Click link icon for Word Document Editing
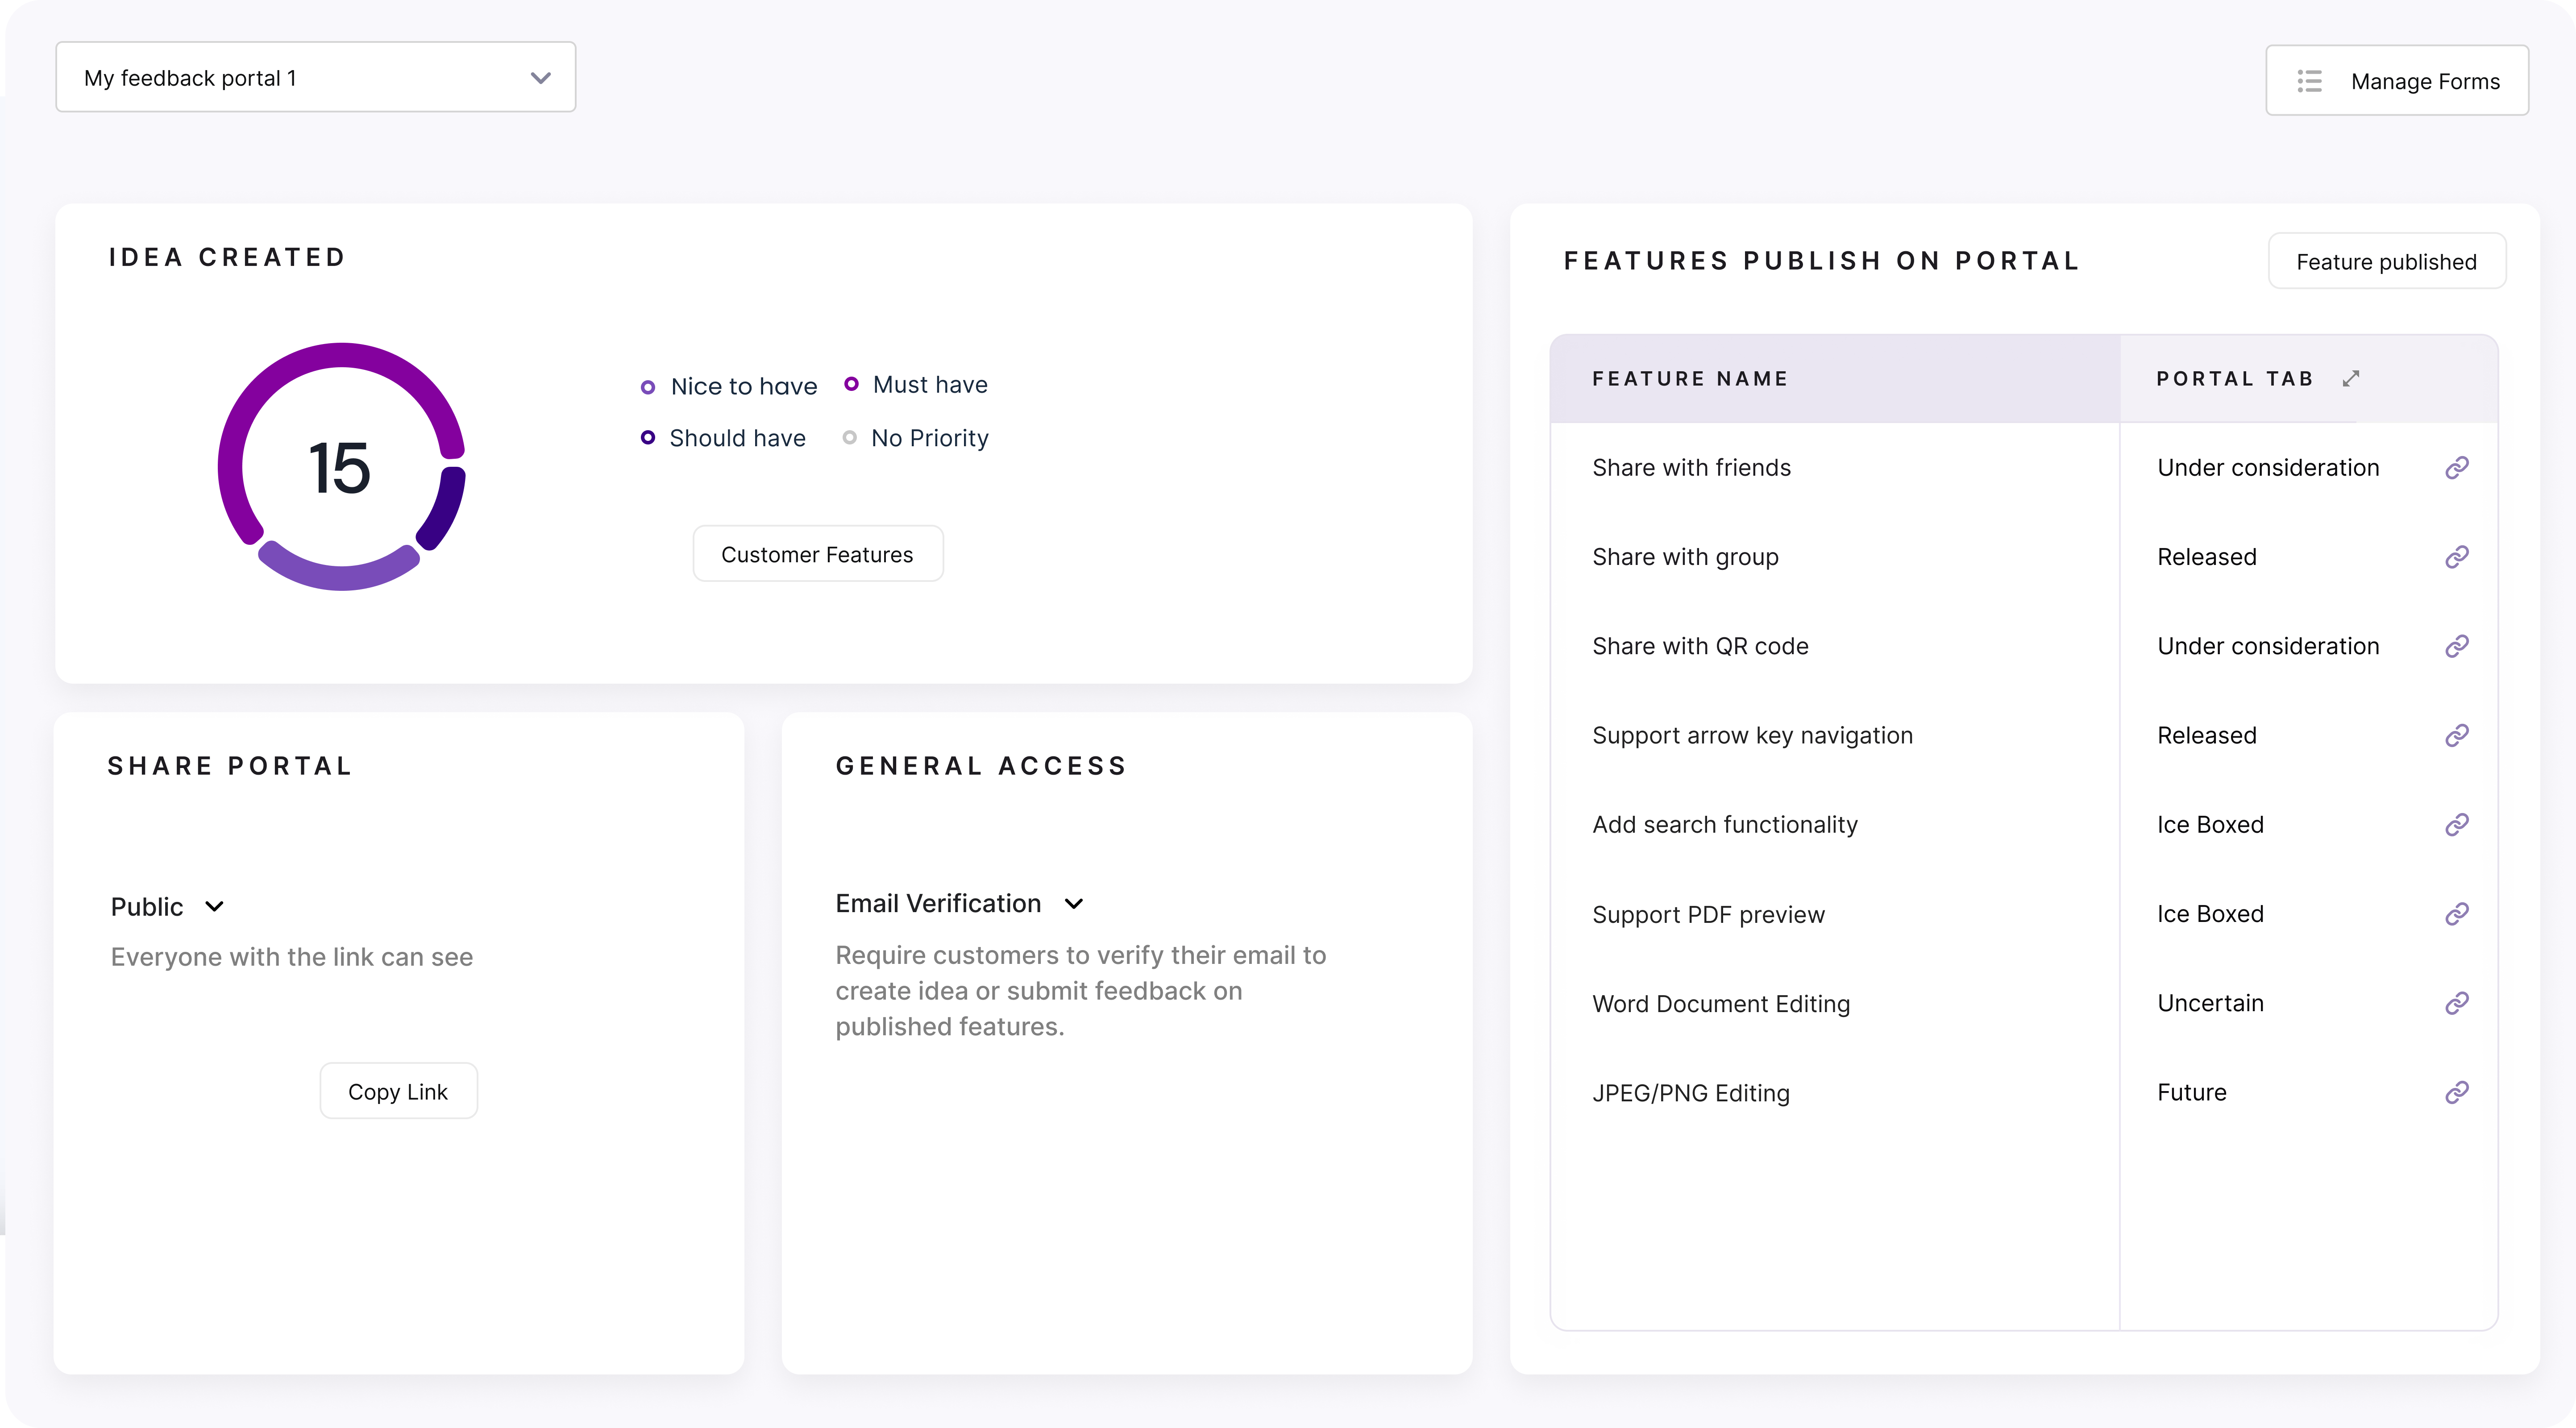The height and width of the screenshot is (1428, 2576). tap(2457, 1003)
